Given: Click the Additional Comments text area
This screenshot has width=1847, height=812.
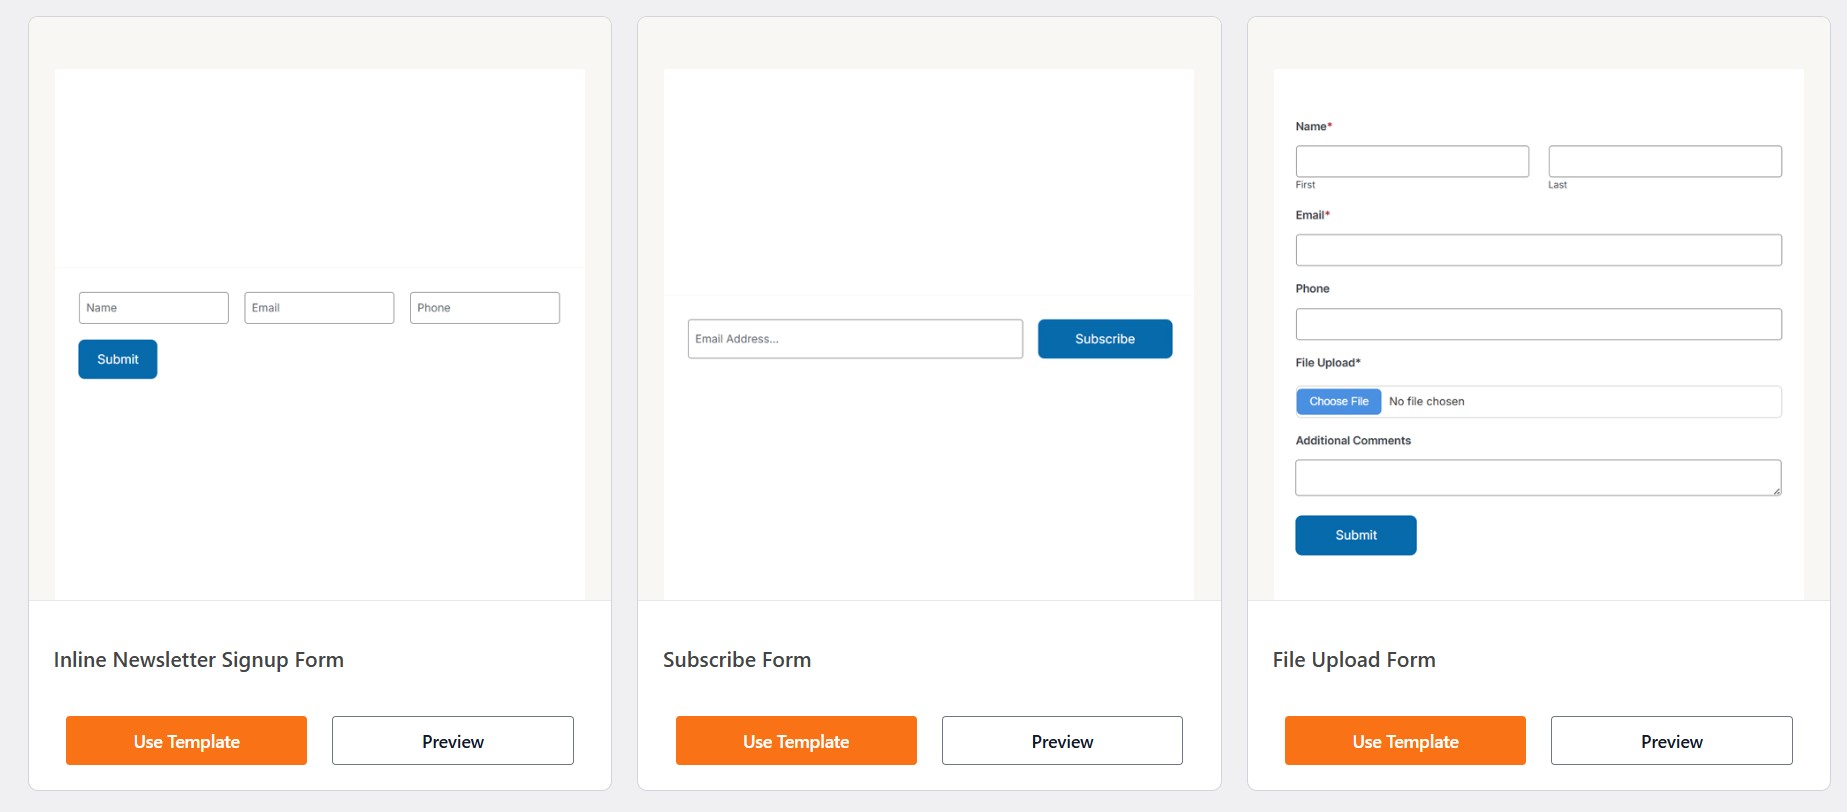Looking at the screenshot, I should click(1538, 478).
